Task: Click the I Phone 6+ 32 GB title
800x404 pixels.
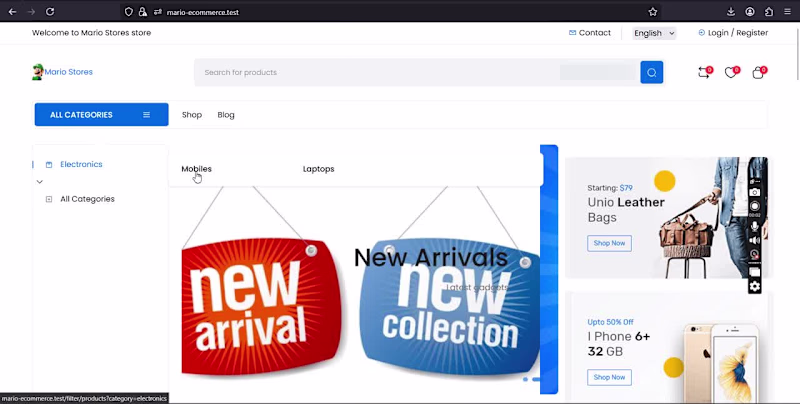Action: (x=618, y=344)
